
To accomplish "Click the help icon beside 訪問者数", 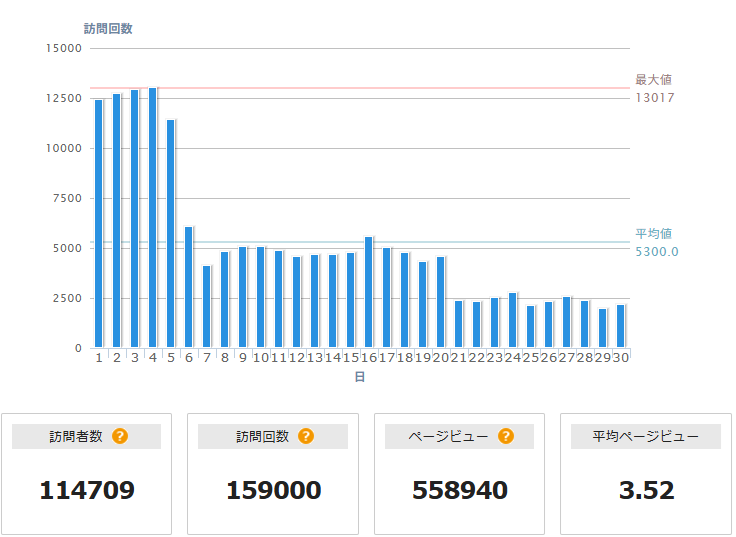I will coord(120,436).
